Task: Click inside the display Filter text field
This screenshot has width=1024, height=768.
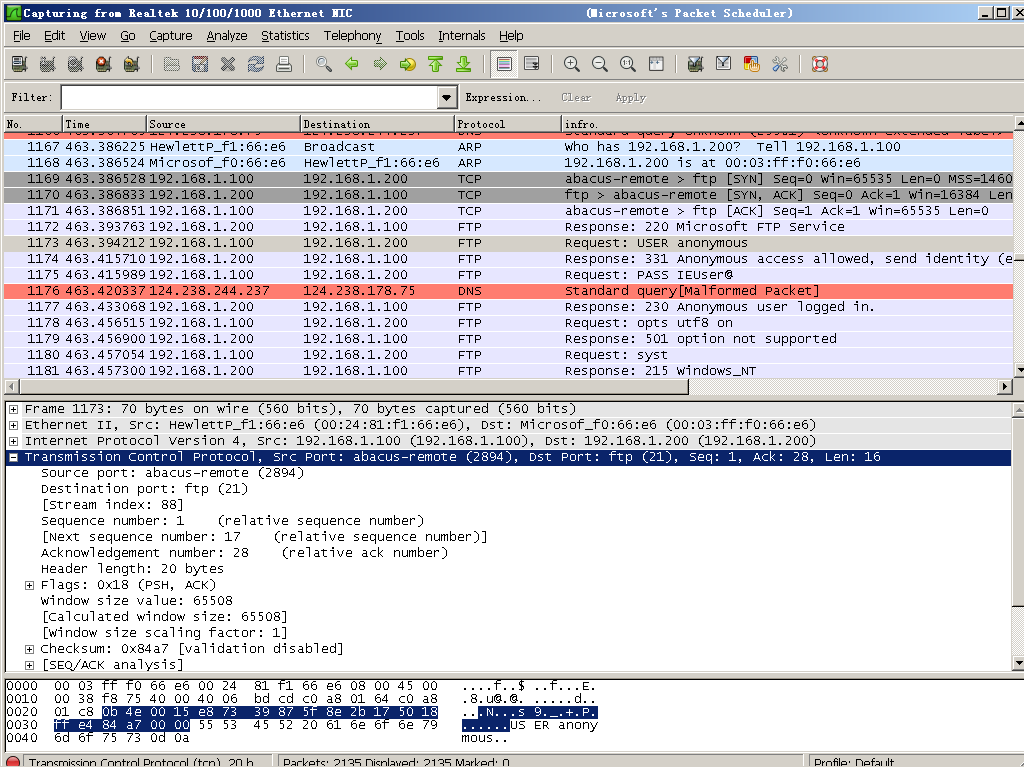Action: [251, 98]
